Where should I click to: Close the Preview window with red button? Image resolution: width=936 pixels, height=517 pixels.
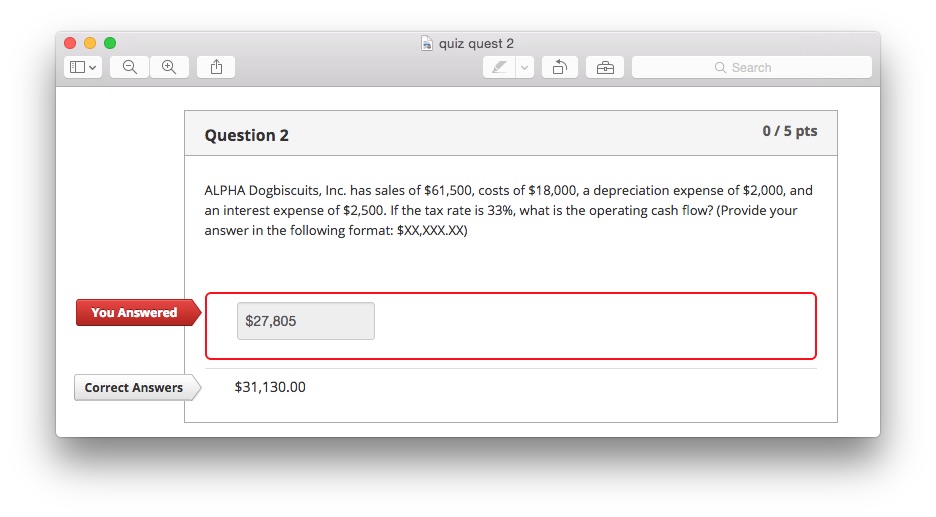click(70, 43)
